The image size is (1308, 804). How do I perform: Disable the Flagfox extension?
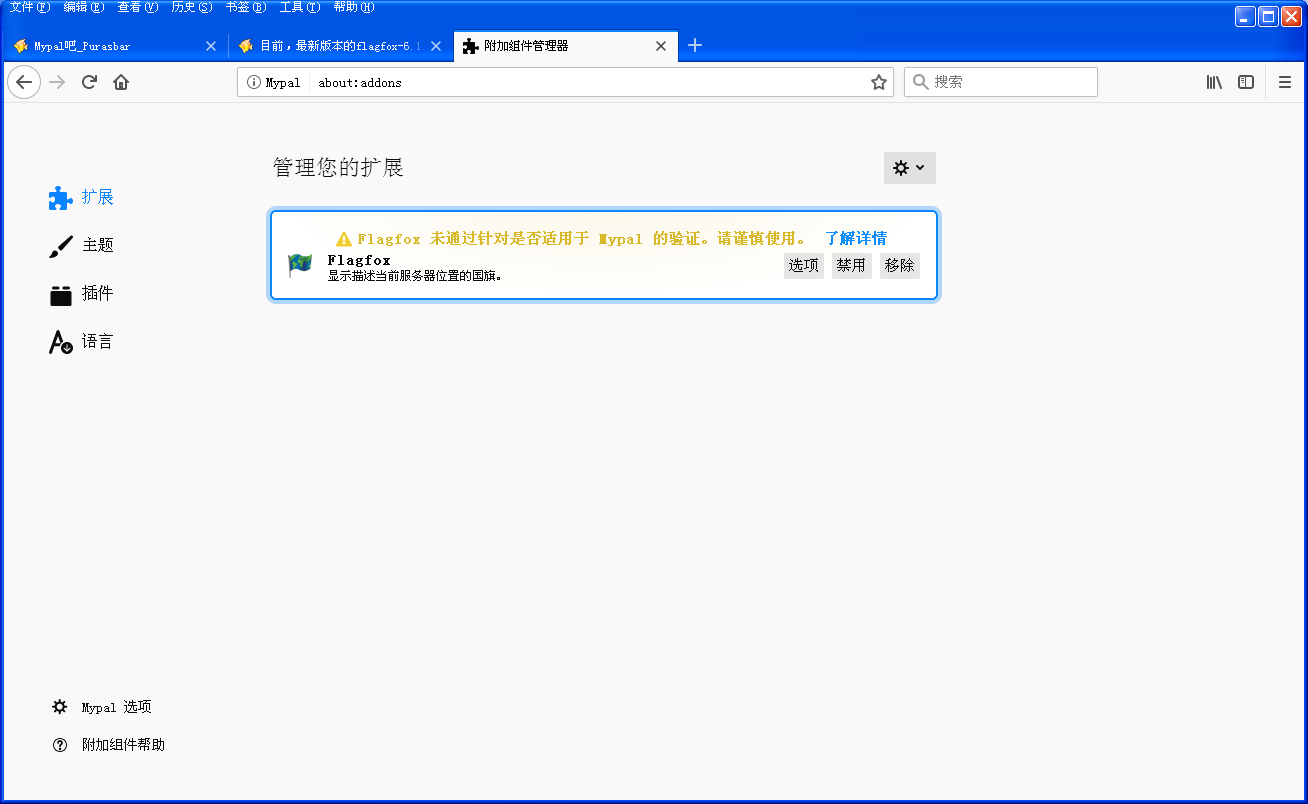pos(851,265)
